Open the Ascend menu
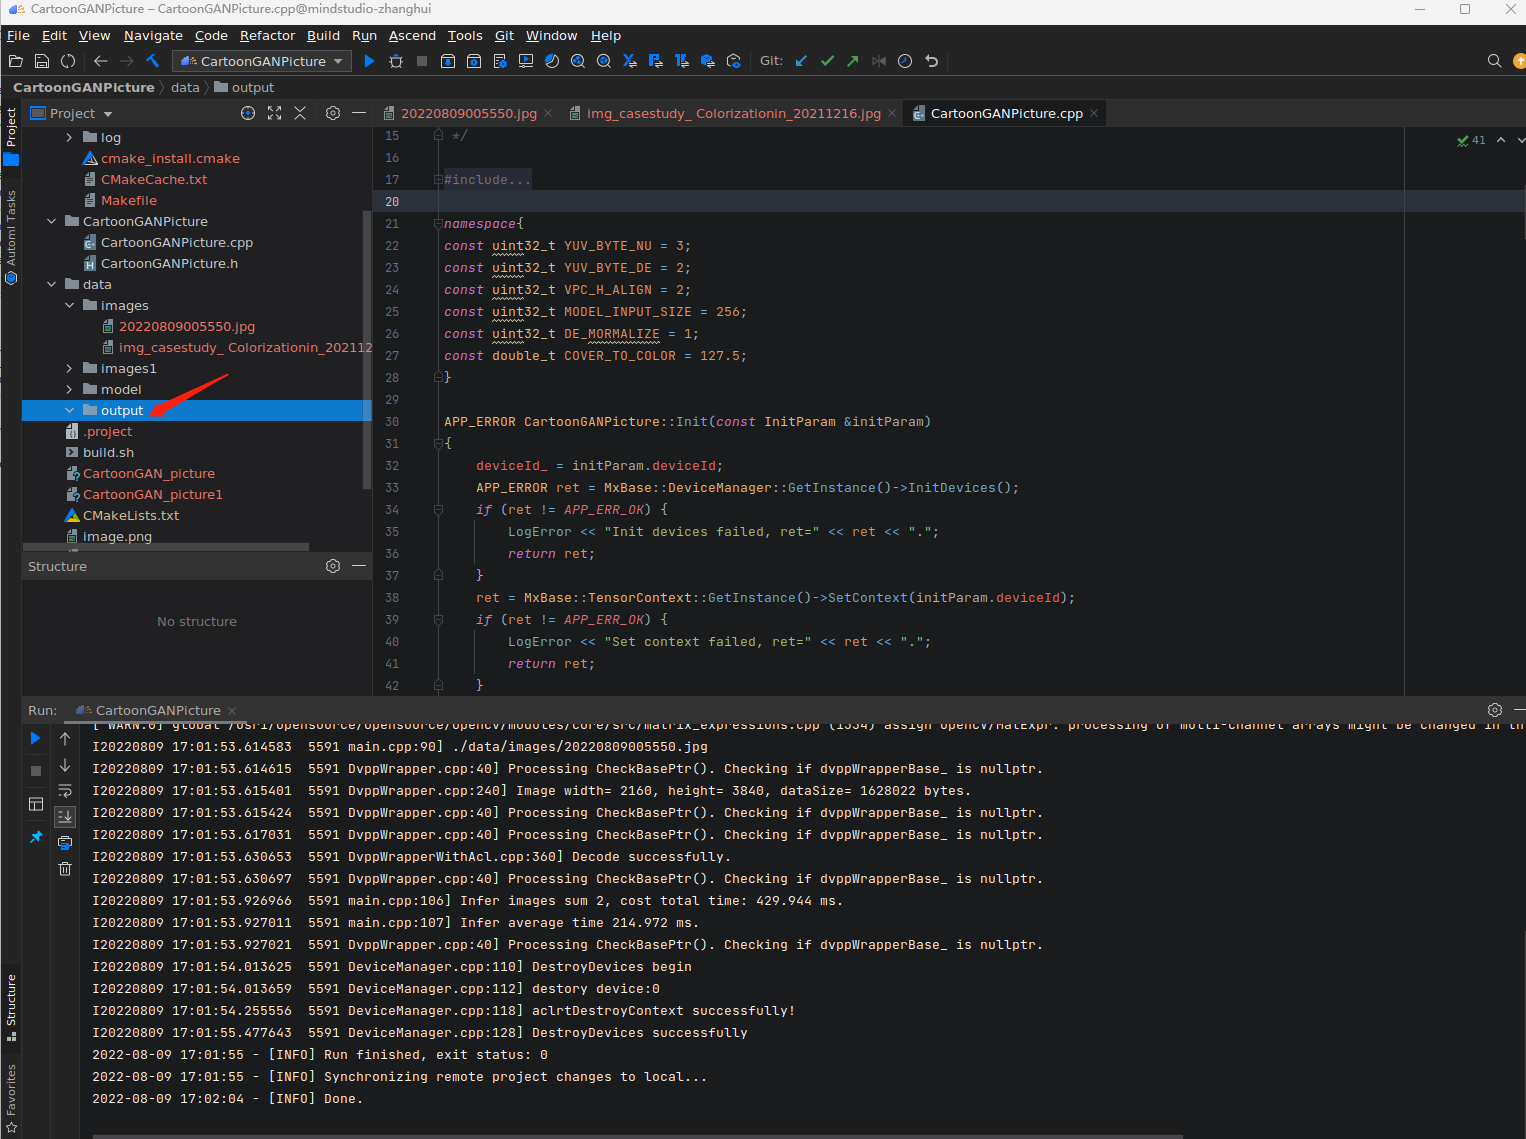The image size is (1526, 1139). 412,35
